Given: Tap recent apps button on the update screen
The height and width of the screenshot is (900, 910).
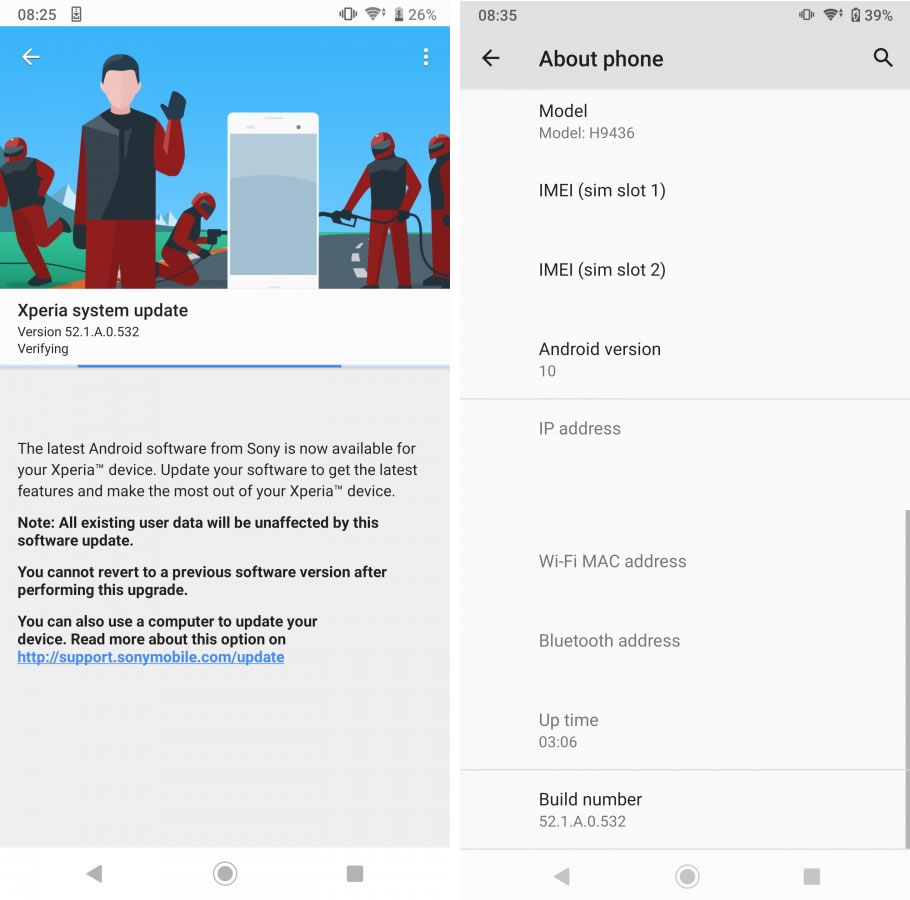Looking at the screenshot, I should pos(355,873).
